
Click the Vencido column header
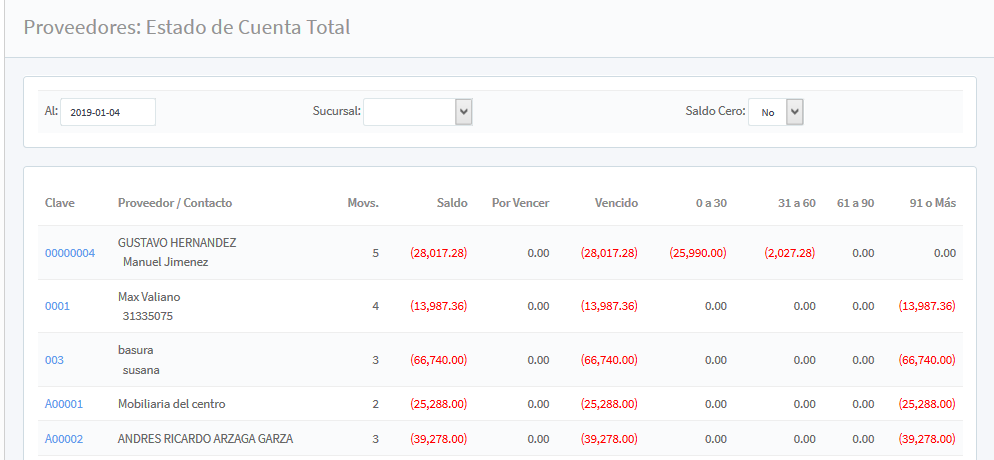pos(616,203)
